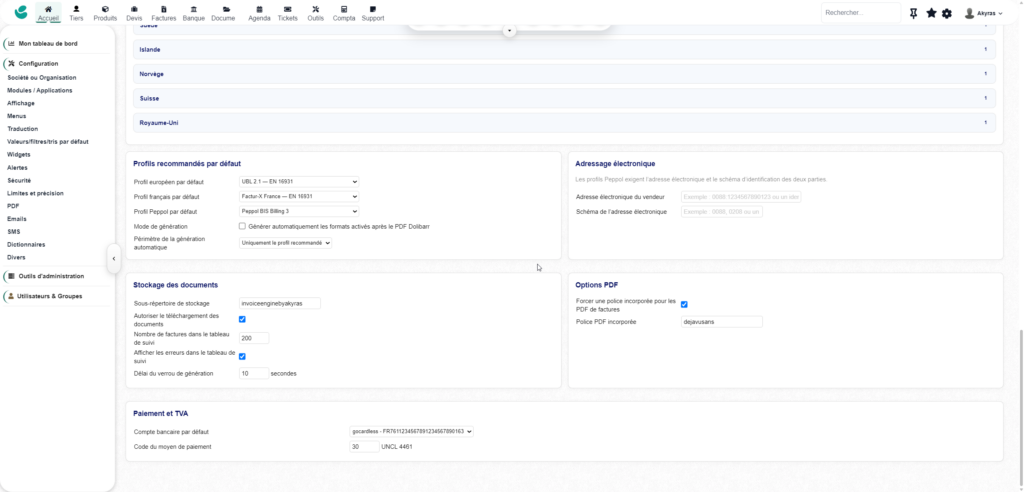Open PDF settings sidebar link
The width and height of the screenshot is (1024, 492).
(13, 206)
